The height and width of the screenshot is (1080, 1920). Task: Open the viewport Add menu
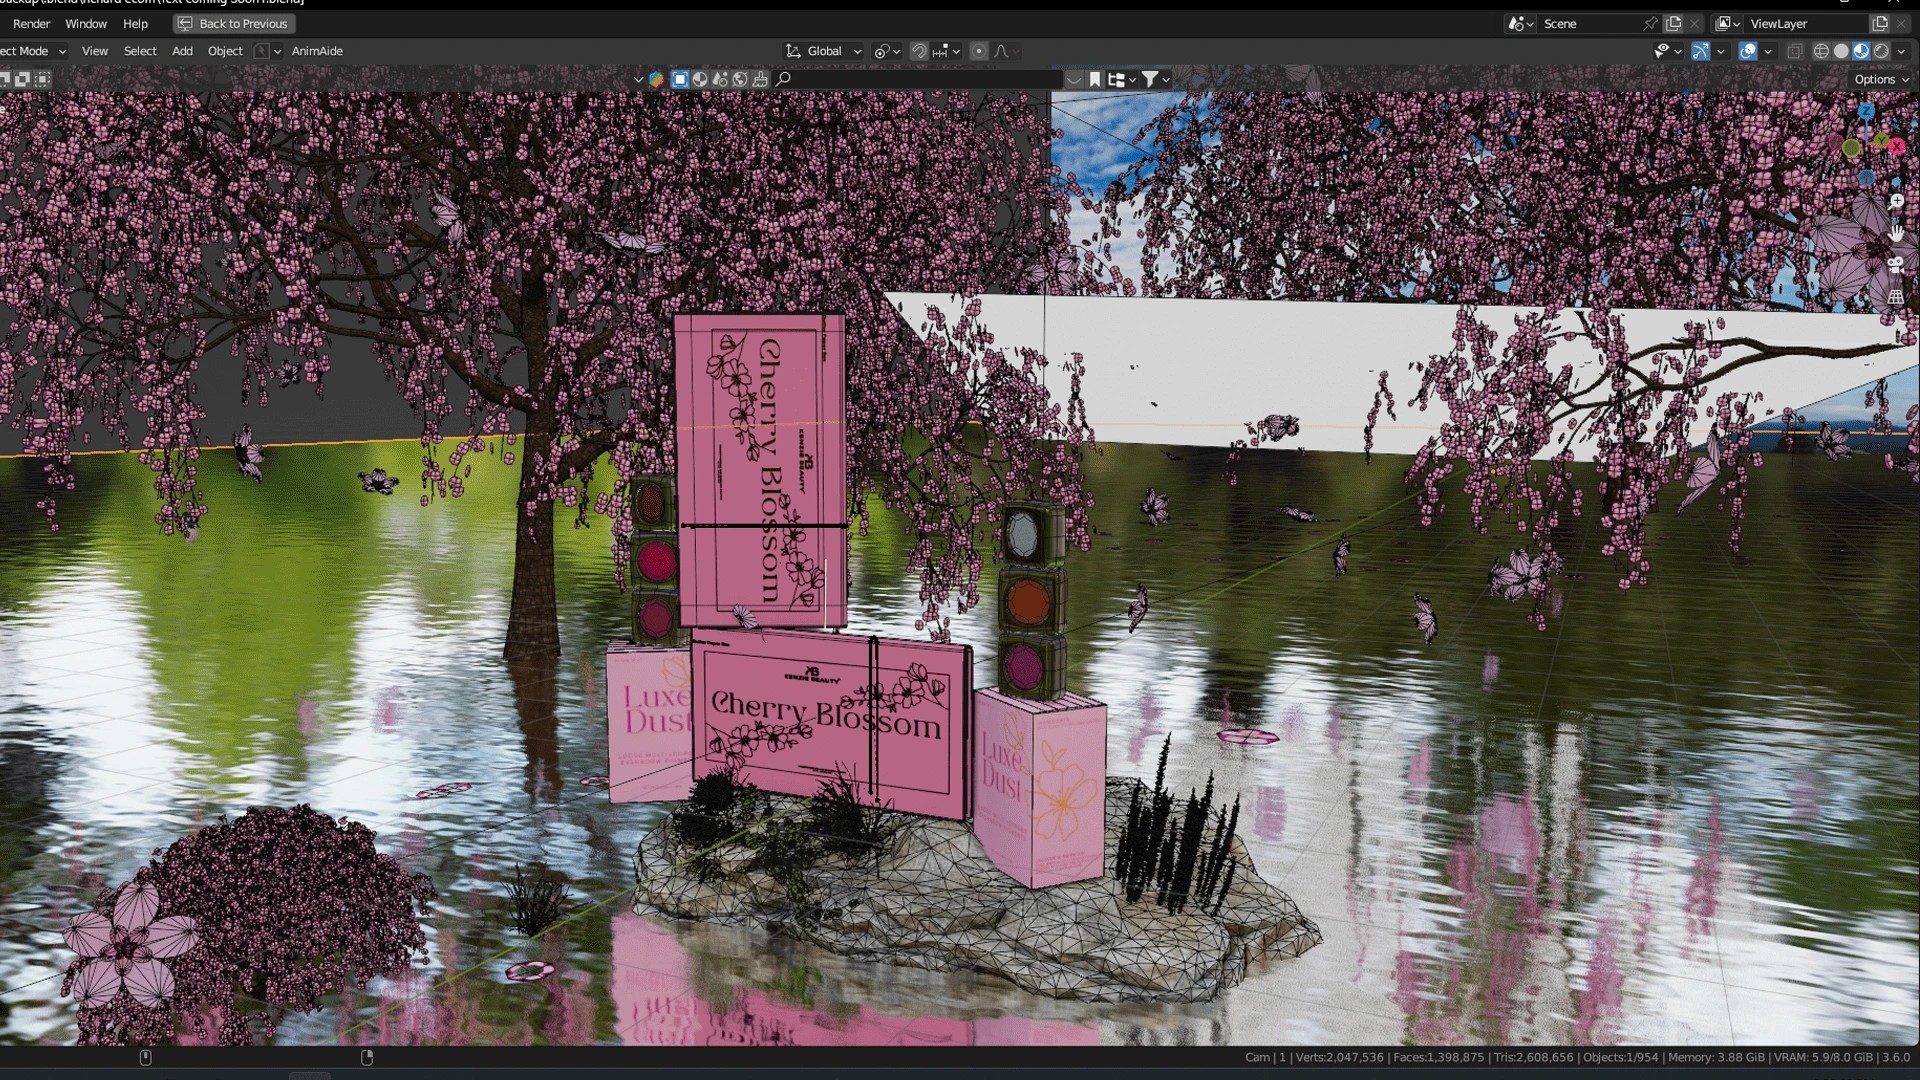click(182, 51)
